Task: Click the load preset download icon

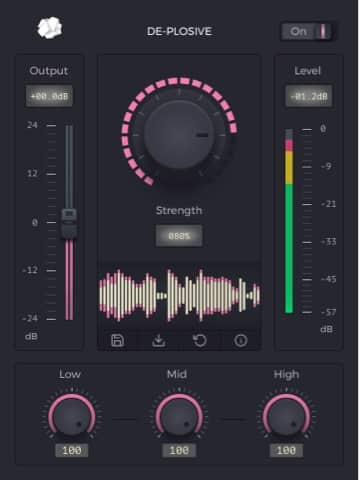Action: (x=159, y=340)
